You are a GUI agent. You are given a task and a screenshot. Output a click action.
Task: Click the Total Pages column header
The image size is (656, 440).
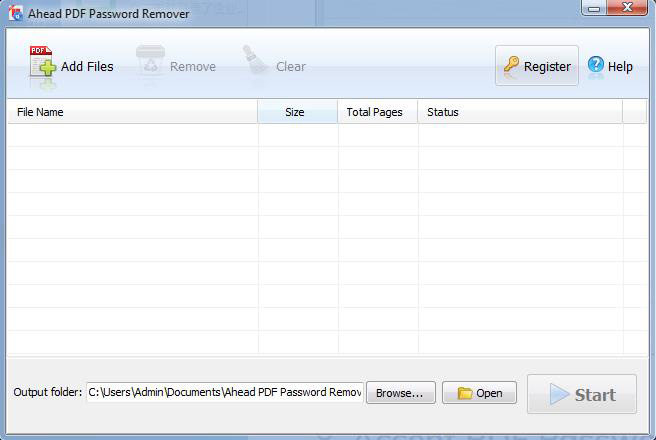[x=376, y=112]
